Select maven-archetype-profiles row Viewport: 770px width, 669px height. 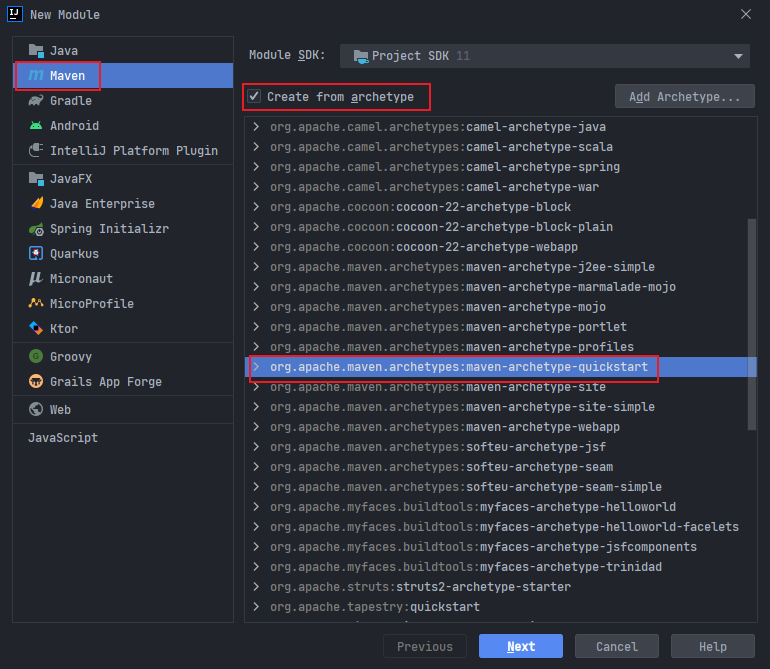point(500,347)
